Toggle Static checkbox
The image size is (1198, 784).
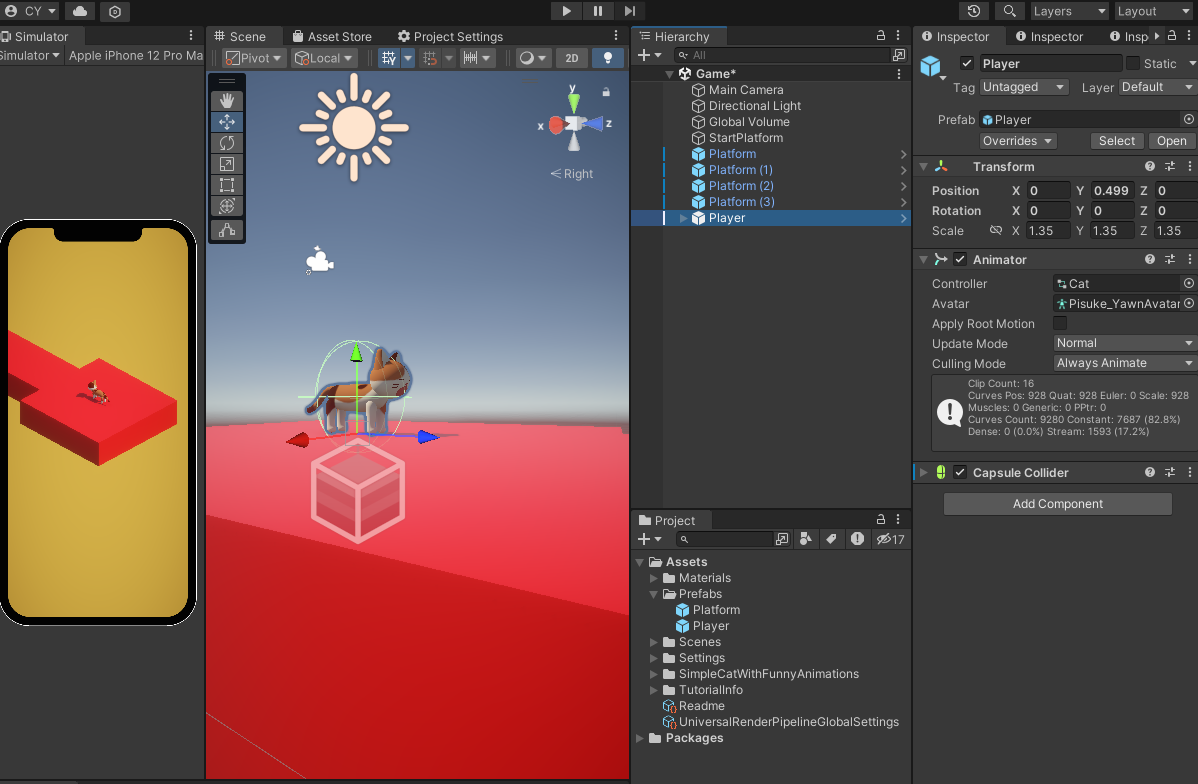click(1132, 63)
